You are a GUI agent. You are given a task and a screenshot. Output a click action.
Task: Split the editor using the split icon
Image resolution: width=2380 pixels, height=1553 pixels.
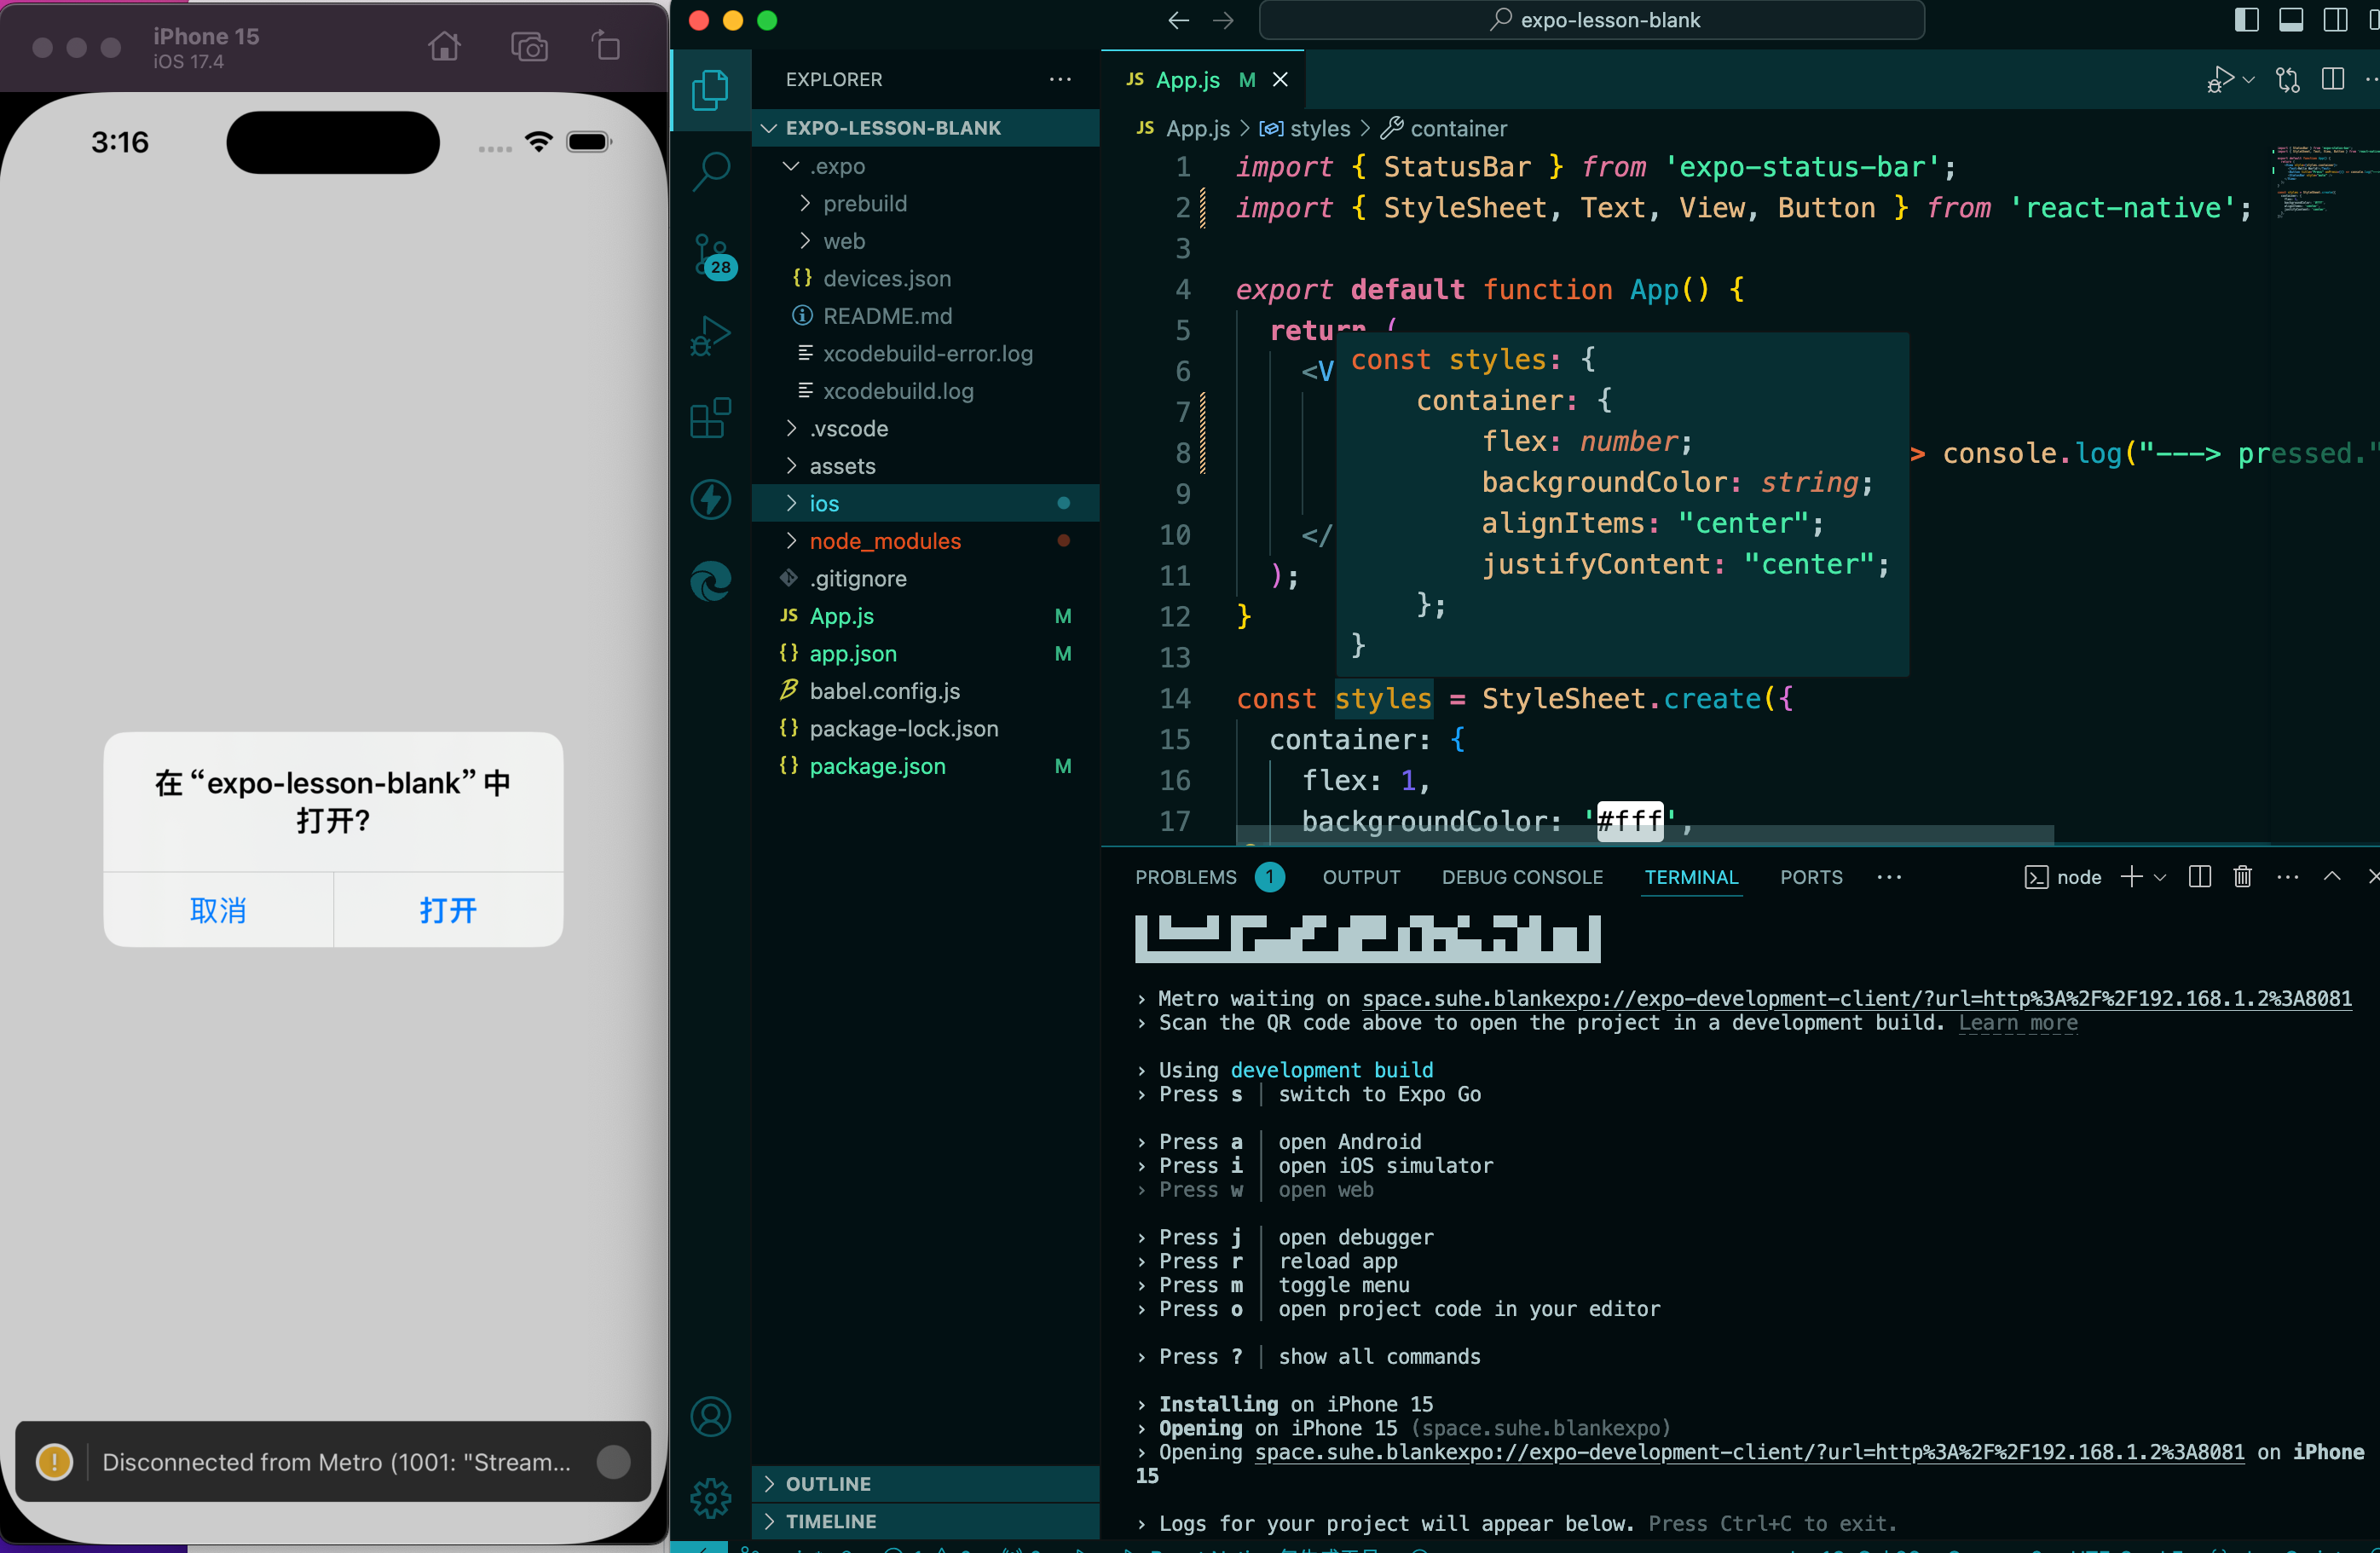(2333, 80)
